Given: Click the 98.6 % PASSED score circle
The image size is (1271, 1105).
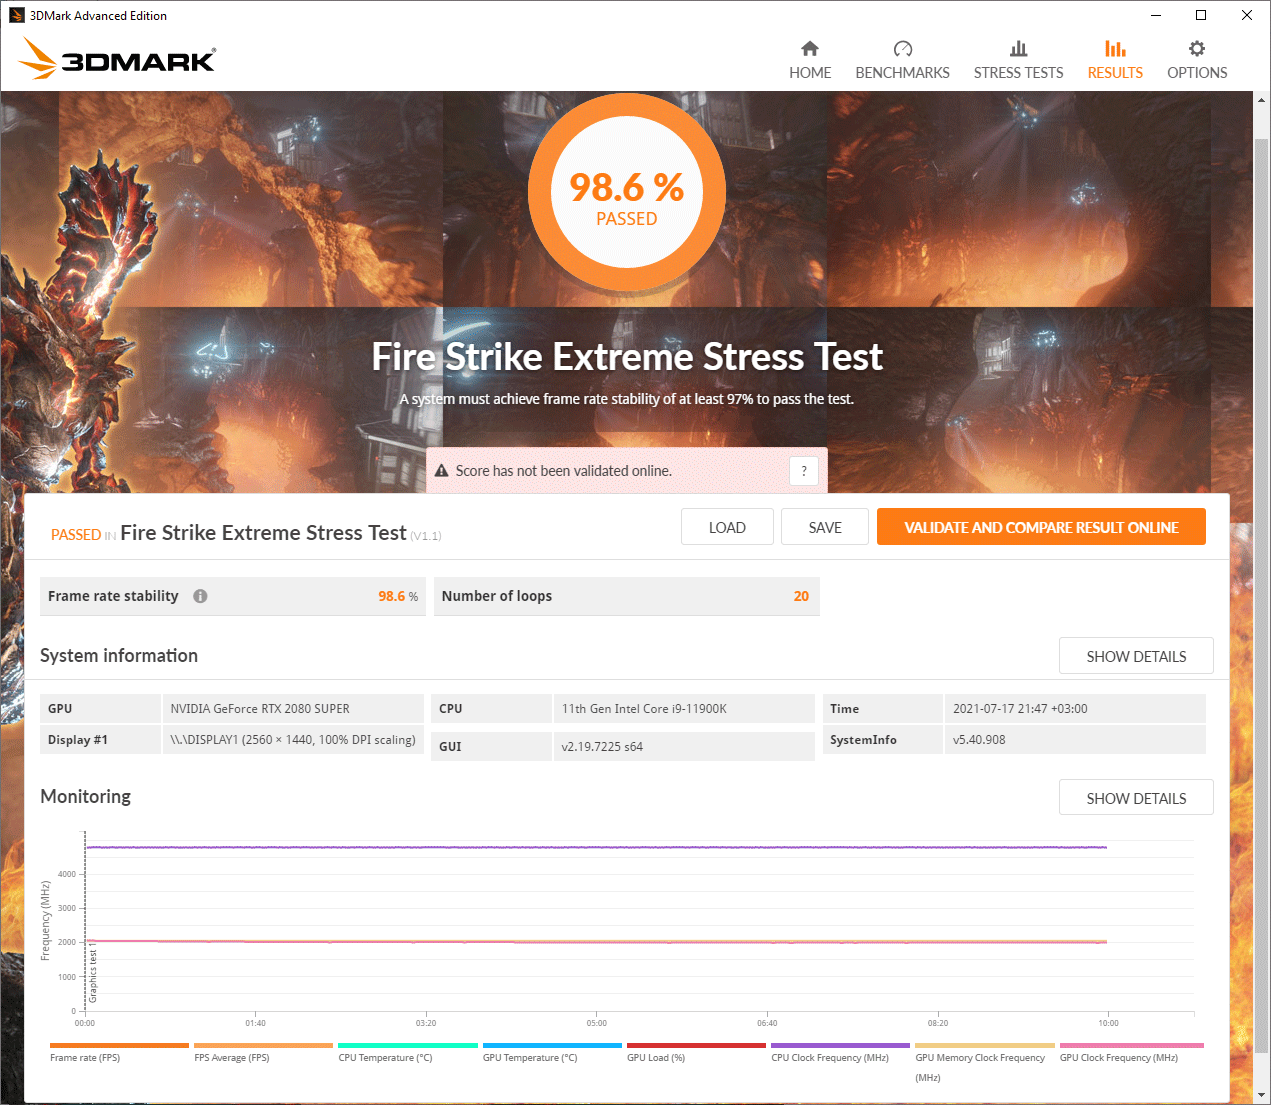Looking at the screenshot, I should [627, 194].
